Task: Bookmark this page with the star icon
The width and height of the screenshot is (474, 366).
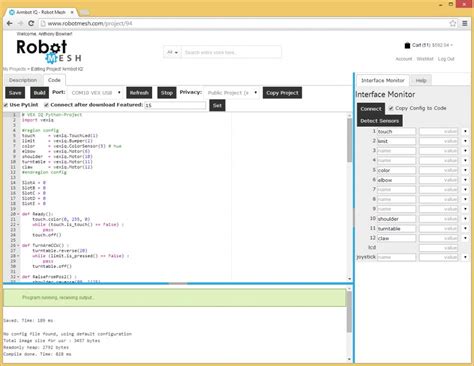Action: point(453,23)
